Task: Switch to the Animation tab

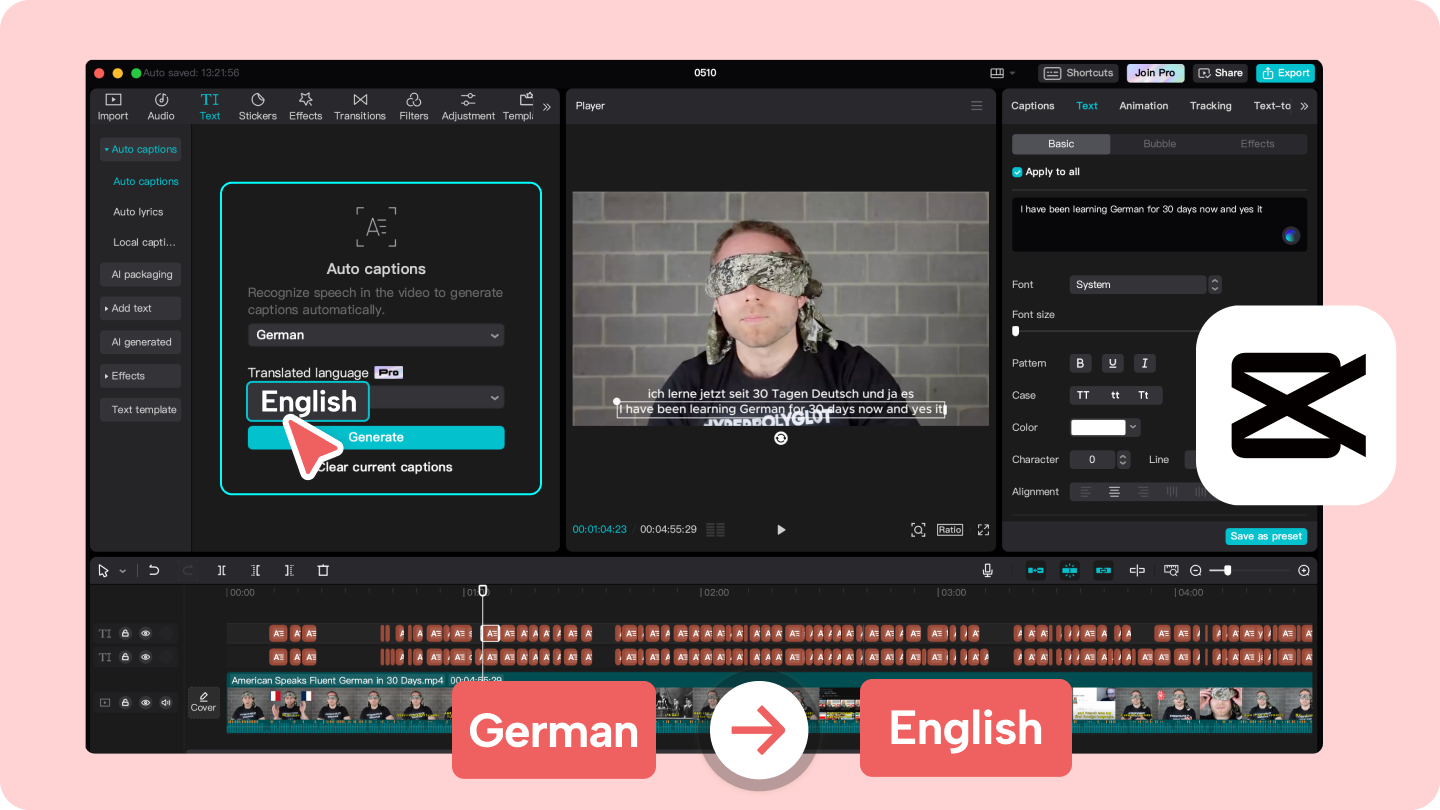Action: pyautogui.click(x=1143, y=105)
